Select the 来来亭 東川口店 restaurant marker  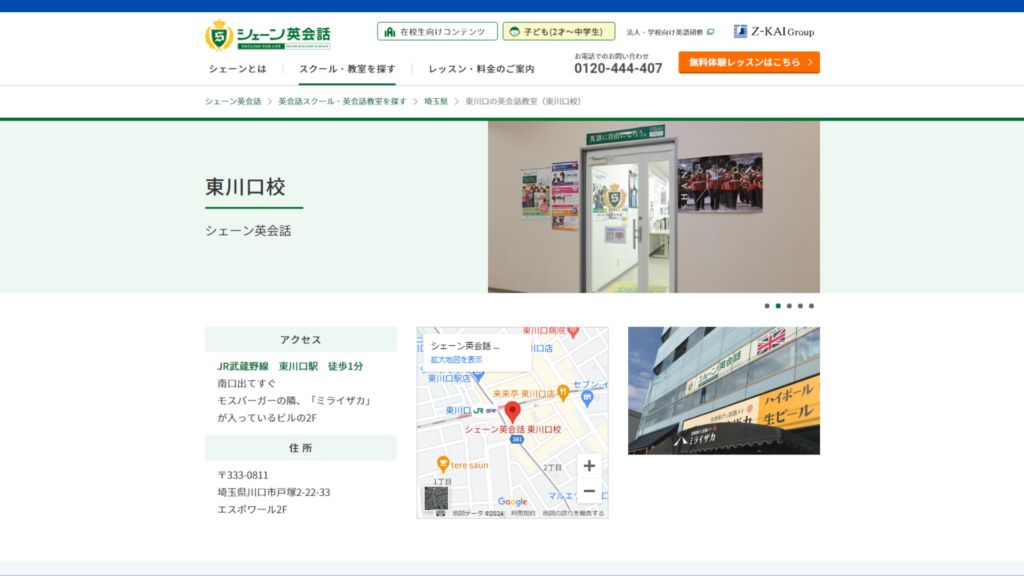563,392
